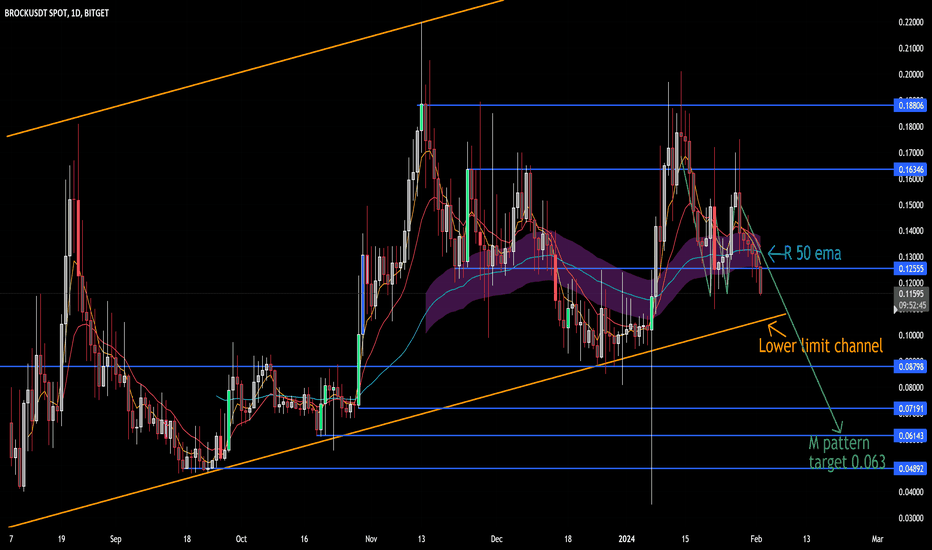The width and height of the screenshot is (932, 550).
Task: Click the 0.15000 price axis value
Action: pos(911,205)
